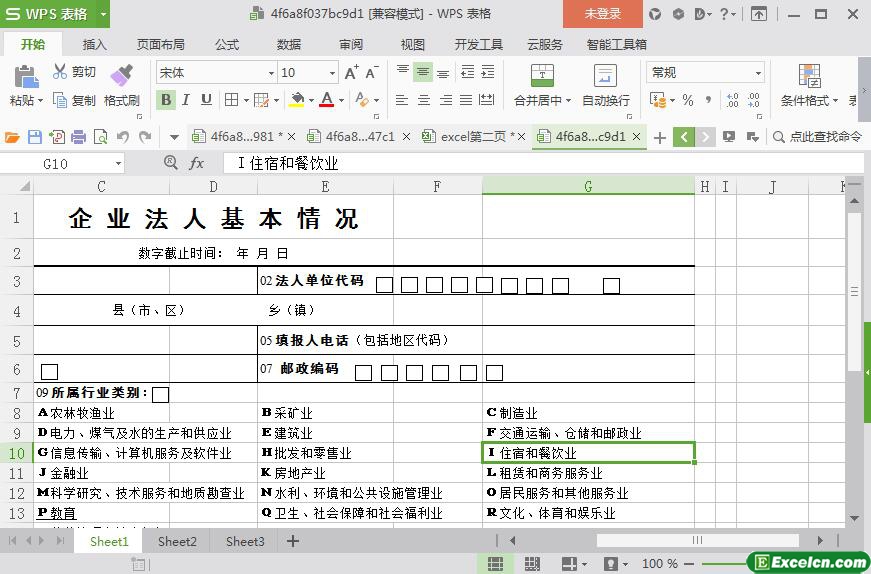Open the font name 宋体 dropdown
The height and width of the screenshot is (574, 871).
(x=270, y=73)
